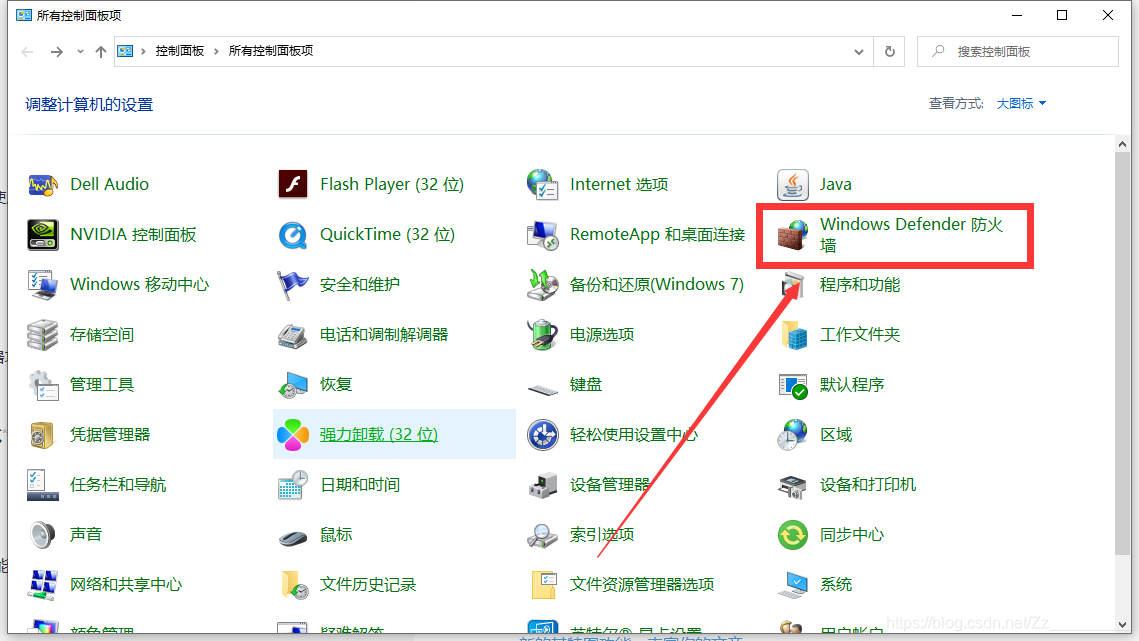1139x641 pixels.
Task: Open the 任务栏和导航 icon
Action: (43, 485)
